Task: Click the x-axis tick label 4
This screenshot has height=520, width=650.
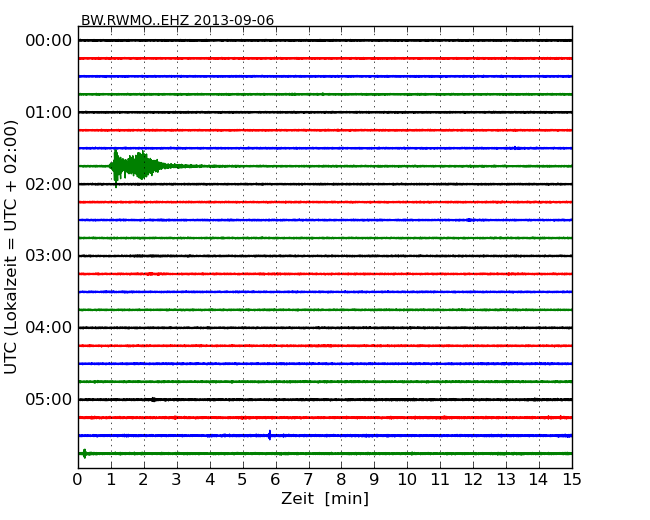Action: (210, 479)
